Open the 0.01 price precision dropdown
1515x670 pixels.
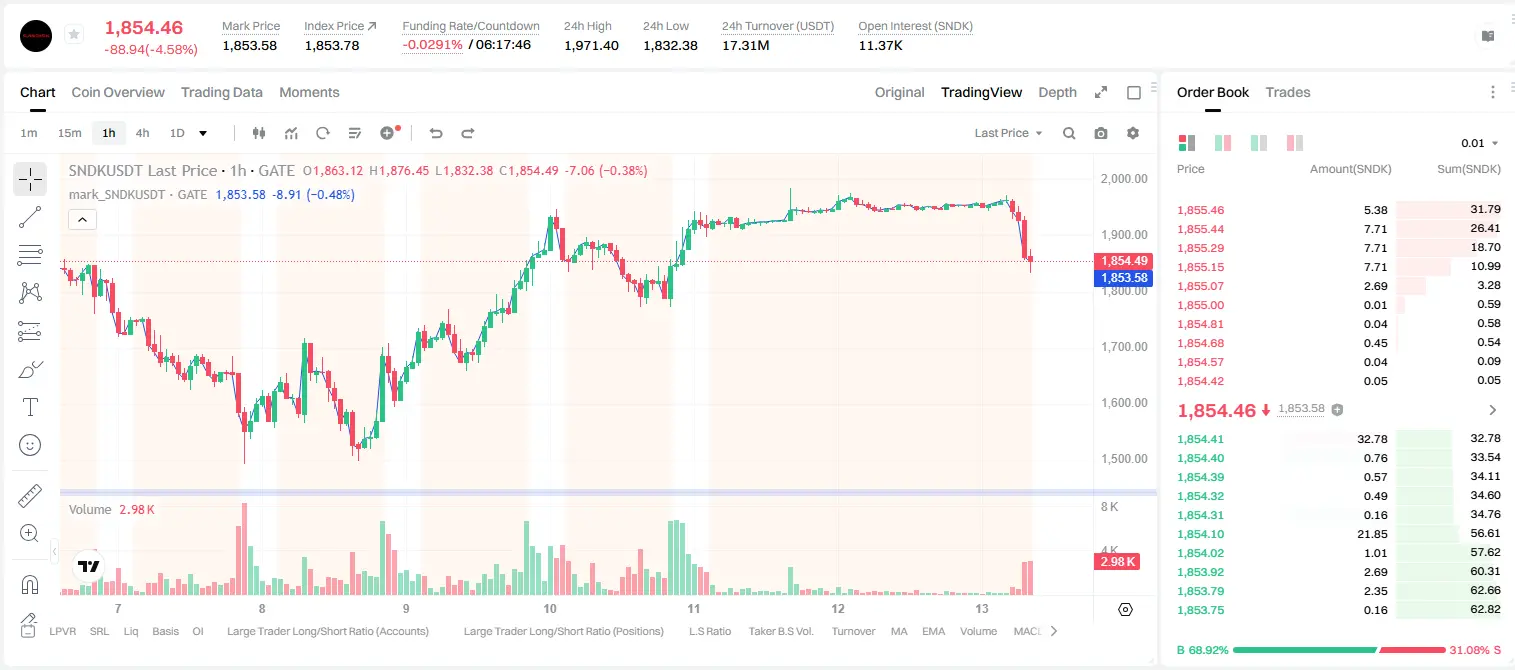pos(1480,143)
